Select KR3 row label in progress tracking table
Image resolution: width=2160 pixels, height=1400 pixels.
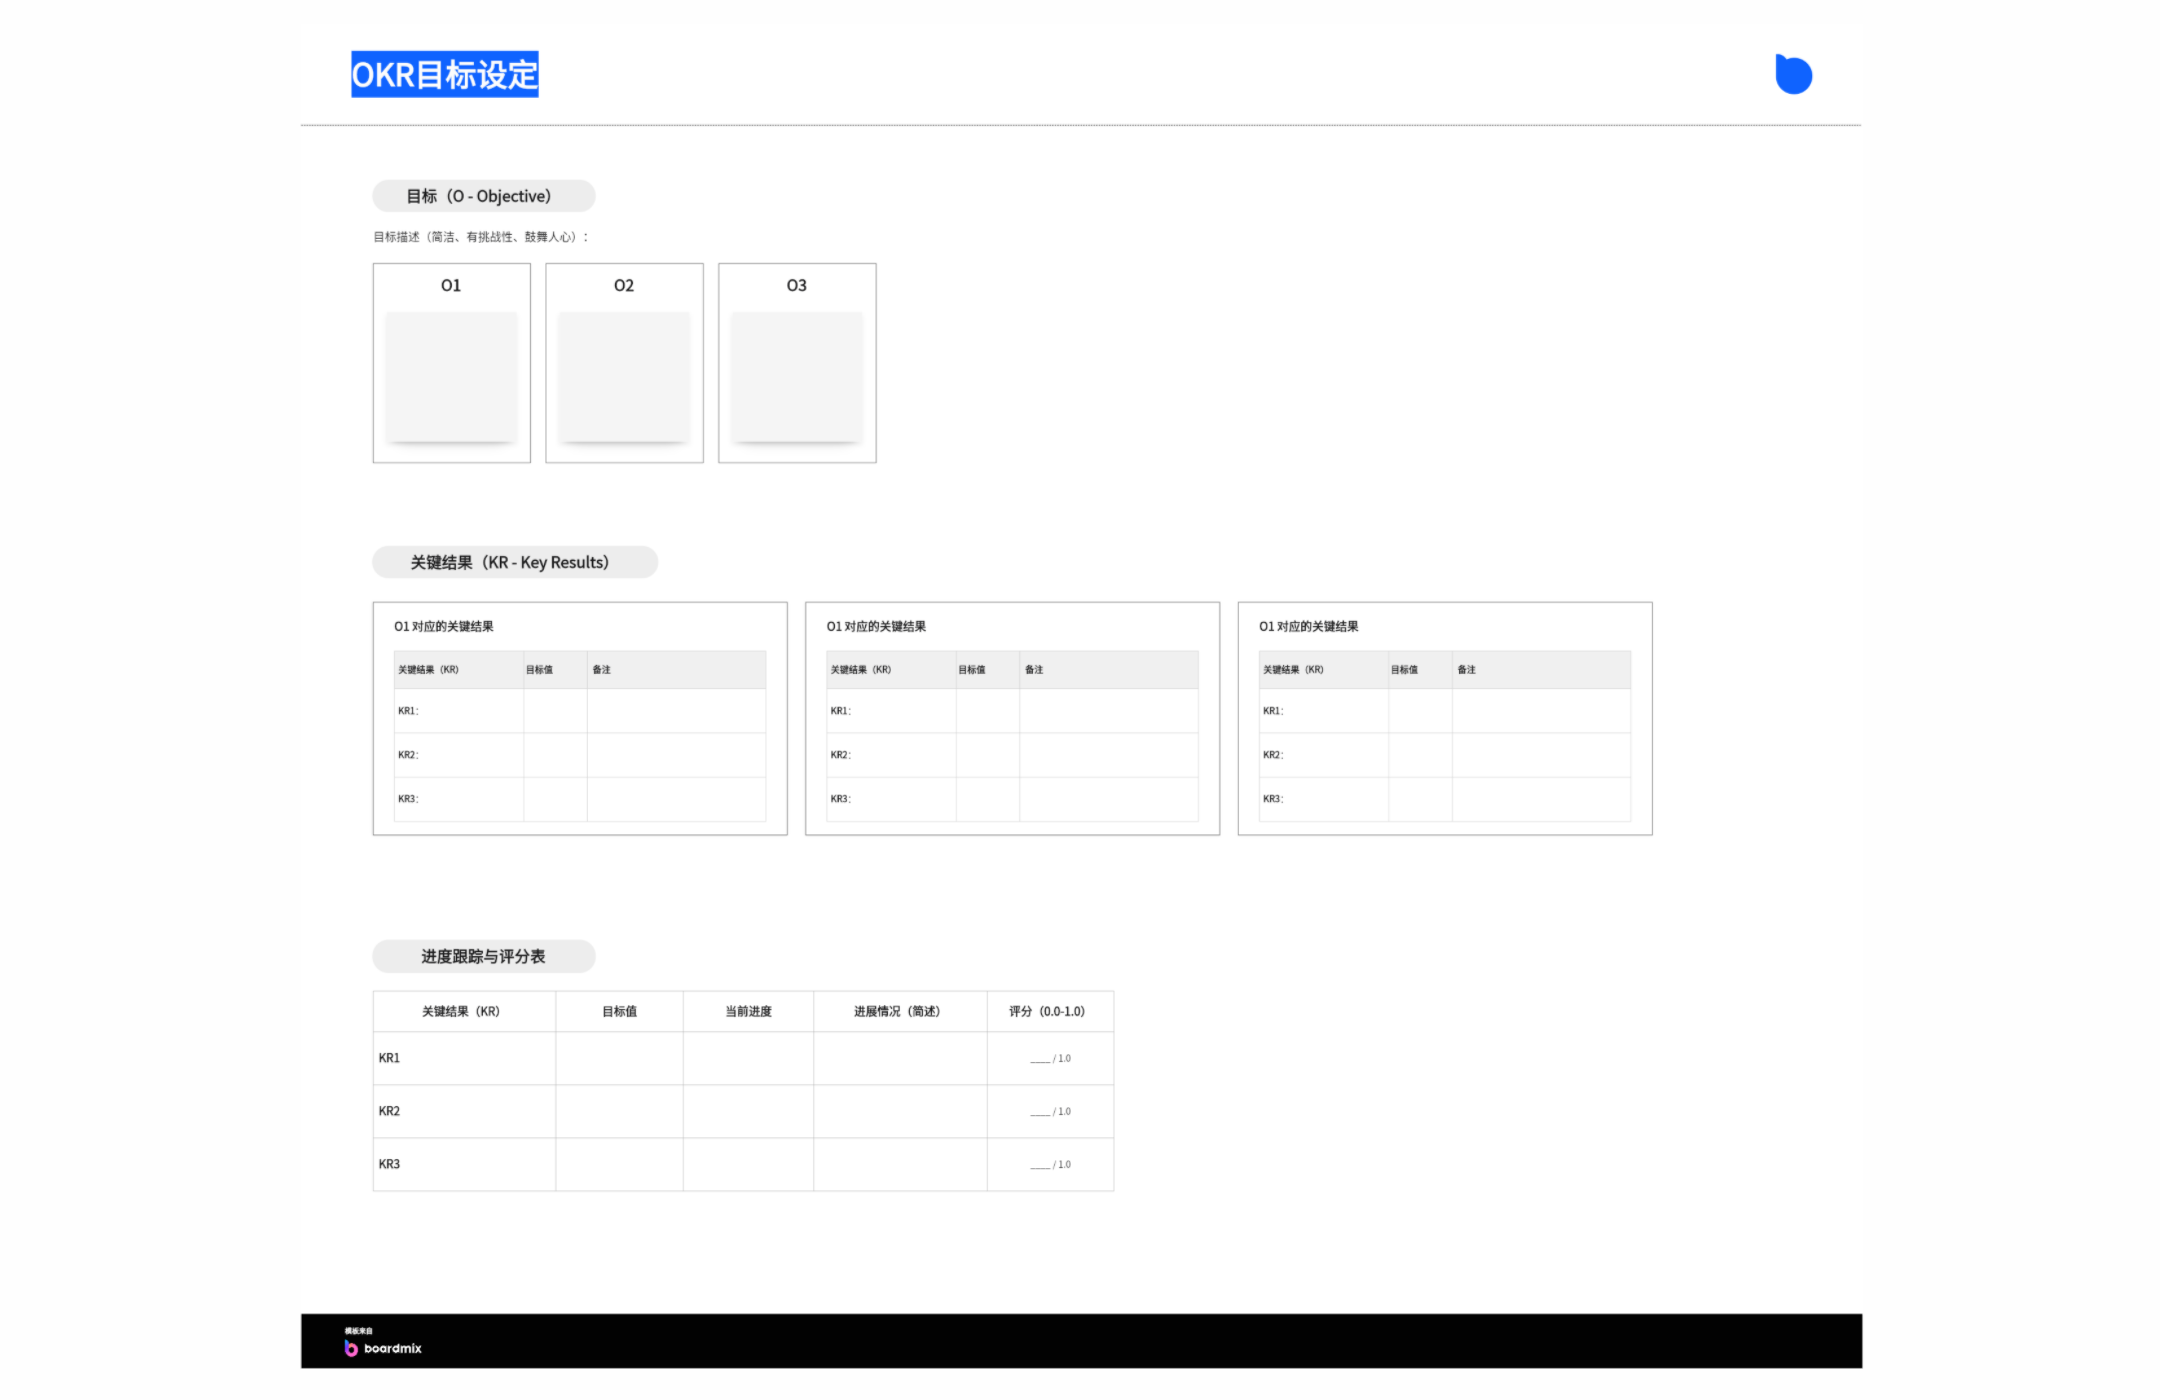click(389, 1164)
